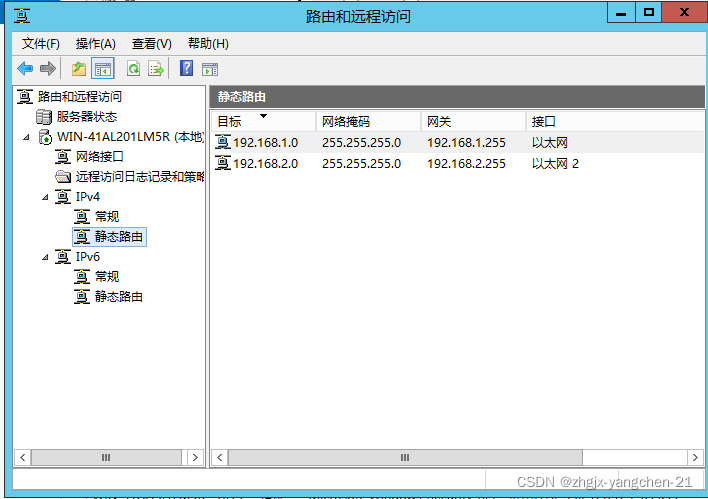Click 255.255.255.0 mask in the 192.168.2.0 row
The height and width of the screenshot is (499, 708).
tap(361, 163)
